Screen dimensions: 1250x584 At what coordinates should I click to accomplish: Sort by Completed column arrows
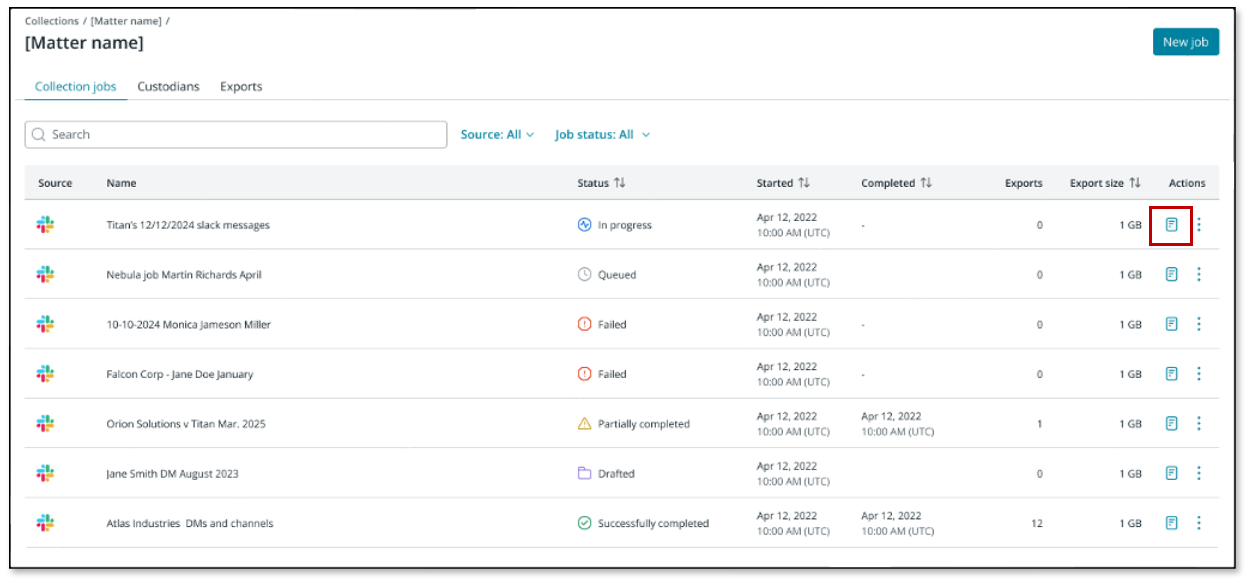[x=926, y=183]
